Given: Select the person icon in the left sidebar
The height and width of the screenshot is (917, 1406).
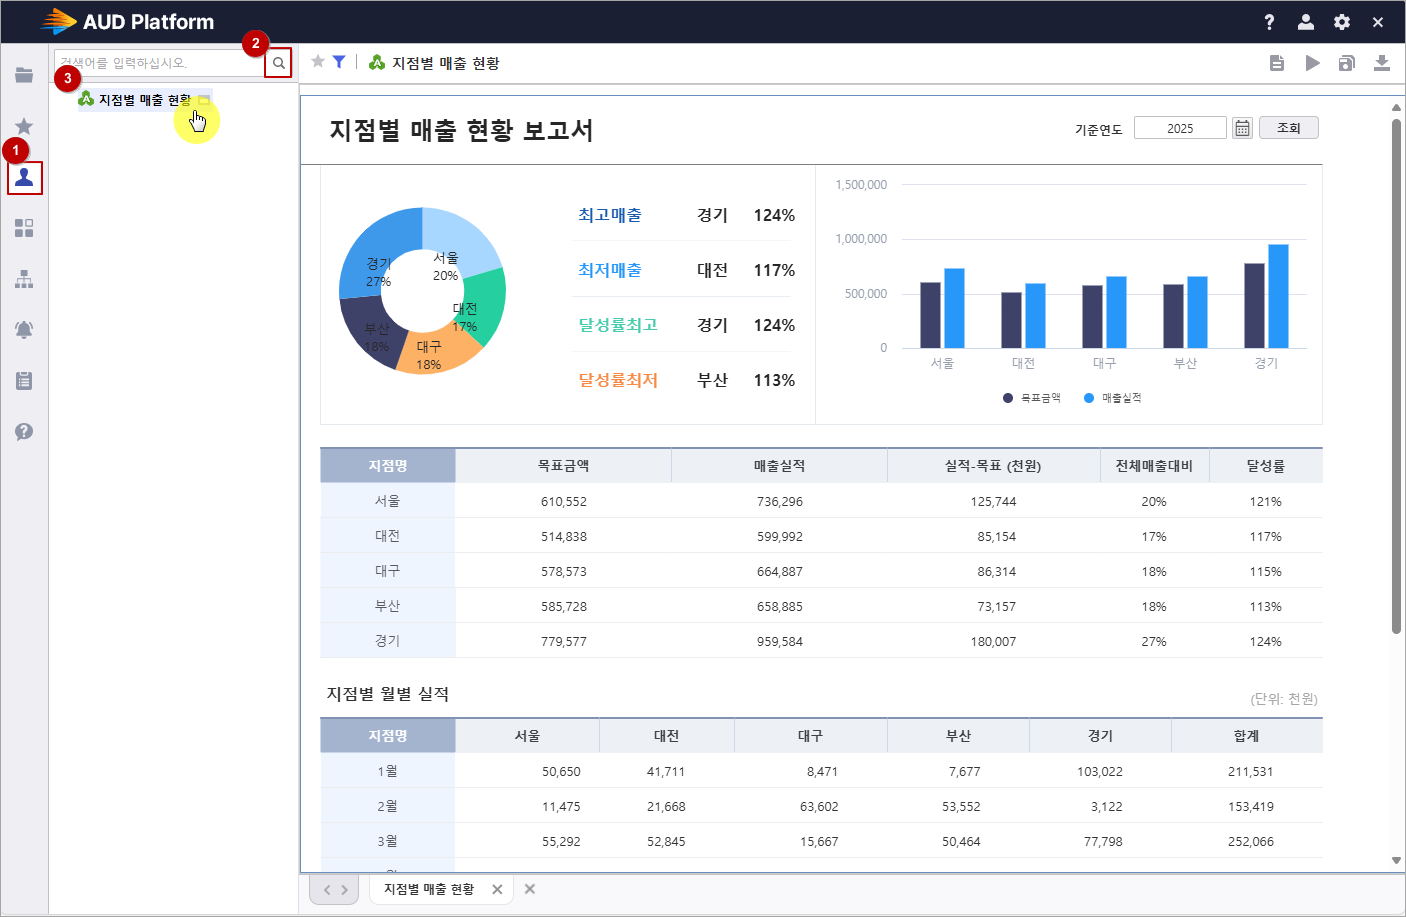Looking at the screenshot, I should 24,178.
